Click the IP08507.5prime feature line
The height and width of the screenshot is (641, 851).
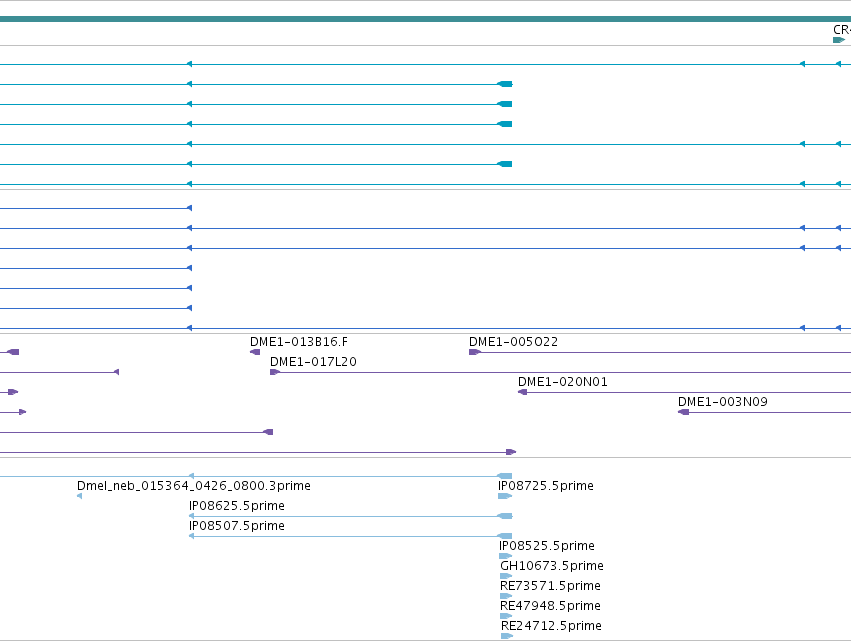click(x=350, y=536)
